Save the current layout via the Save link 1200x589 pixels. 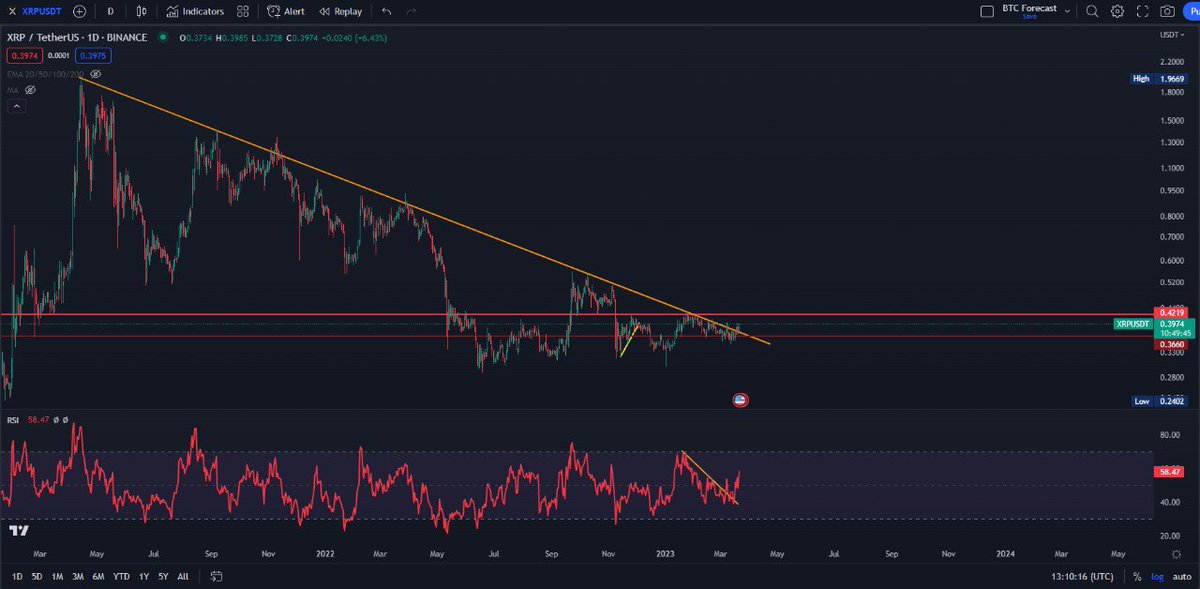[1030, 18]
